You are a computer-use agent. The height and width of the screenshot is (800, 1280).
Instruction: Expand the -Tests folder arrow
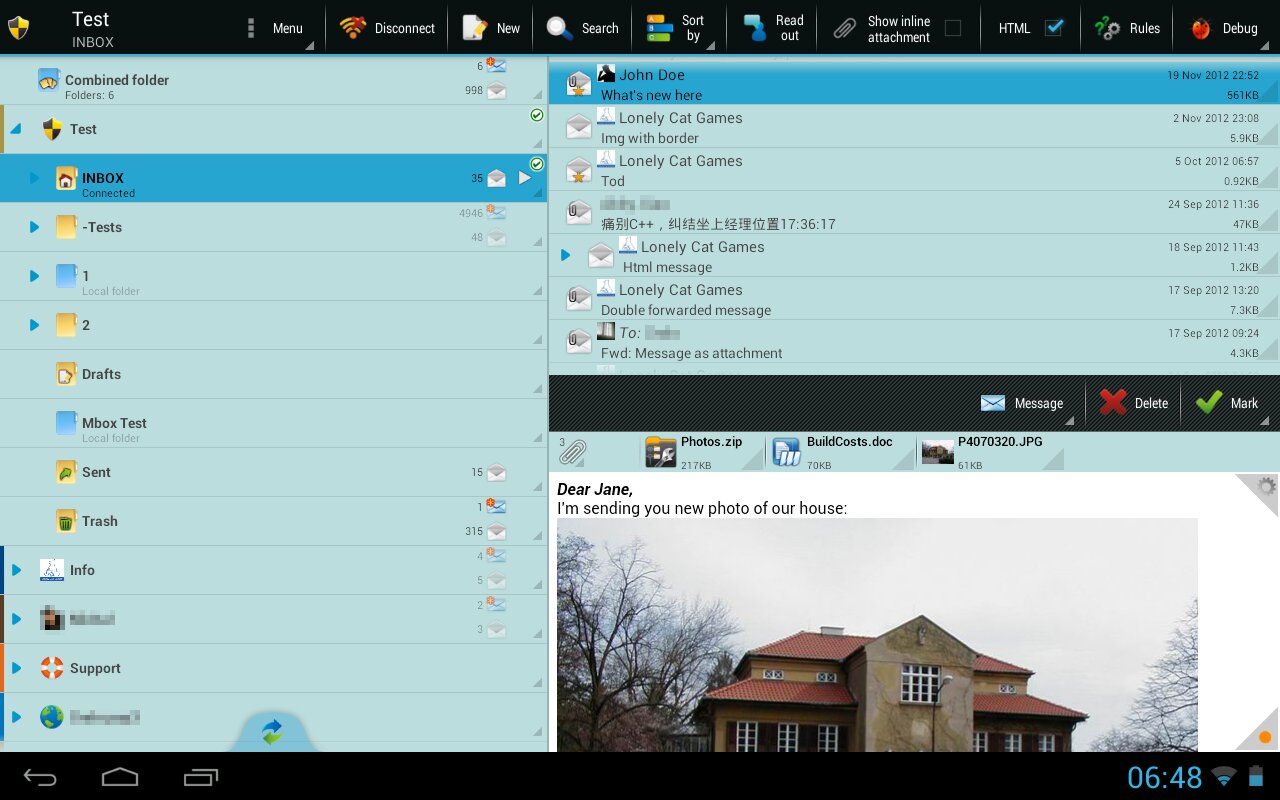(x=34, y=227)
